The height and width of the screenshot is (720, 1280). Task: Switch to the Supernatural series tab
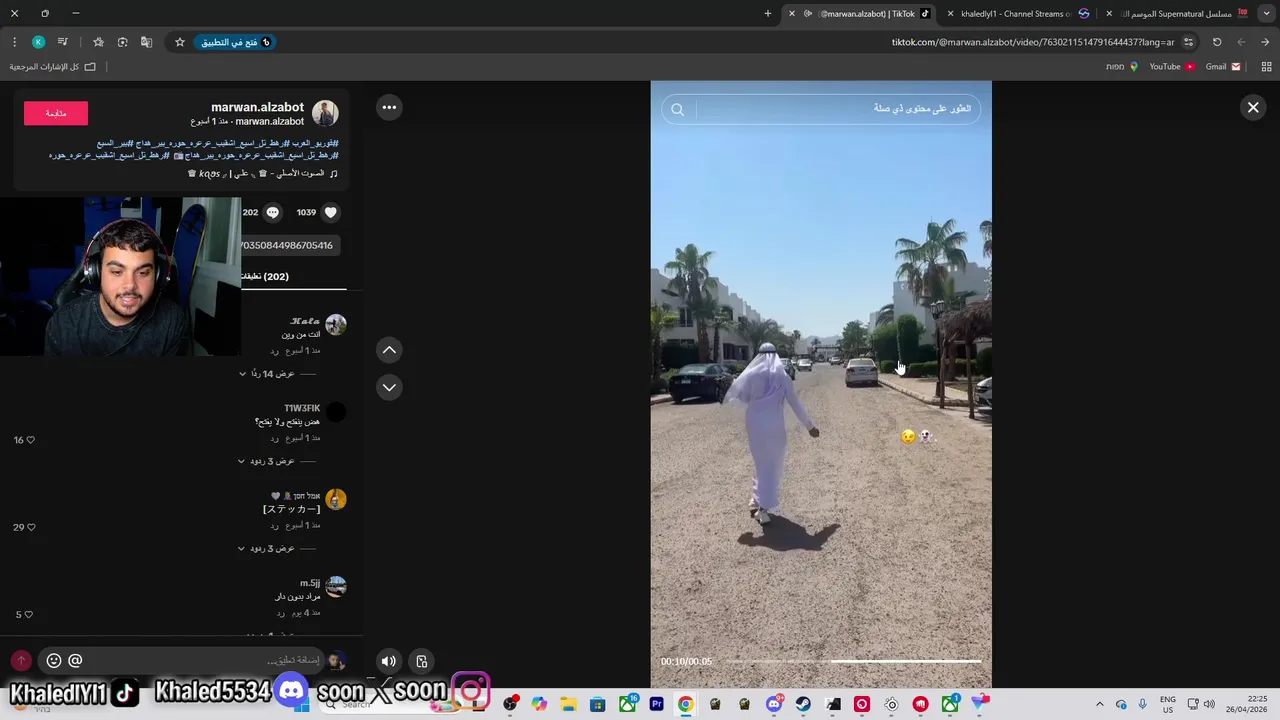pyautogui.click(x=1185, y=14)
